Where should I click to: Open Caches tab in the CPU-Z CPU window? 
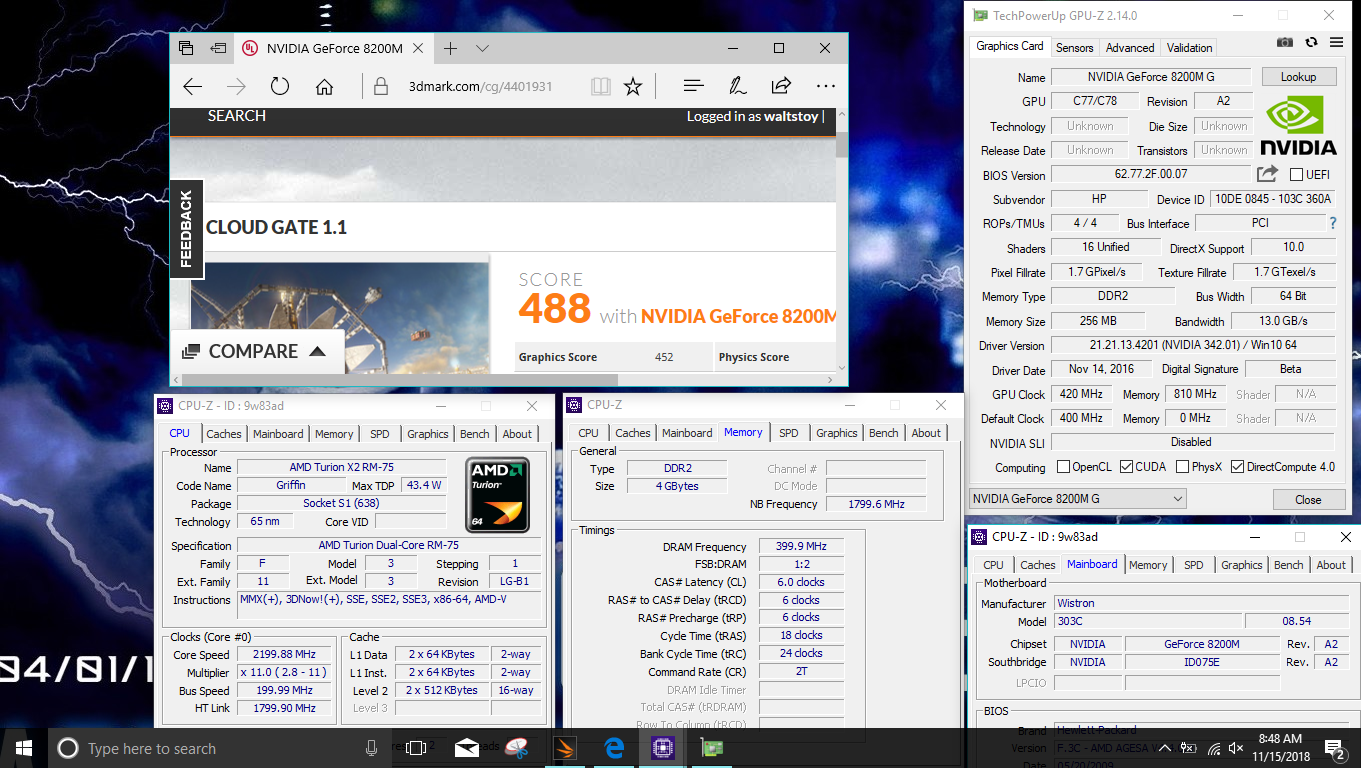pyautogui.click(x=224, y=434)
